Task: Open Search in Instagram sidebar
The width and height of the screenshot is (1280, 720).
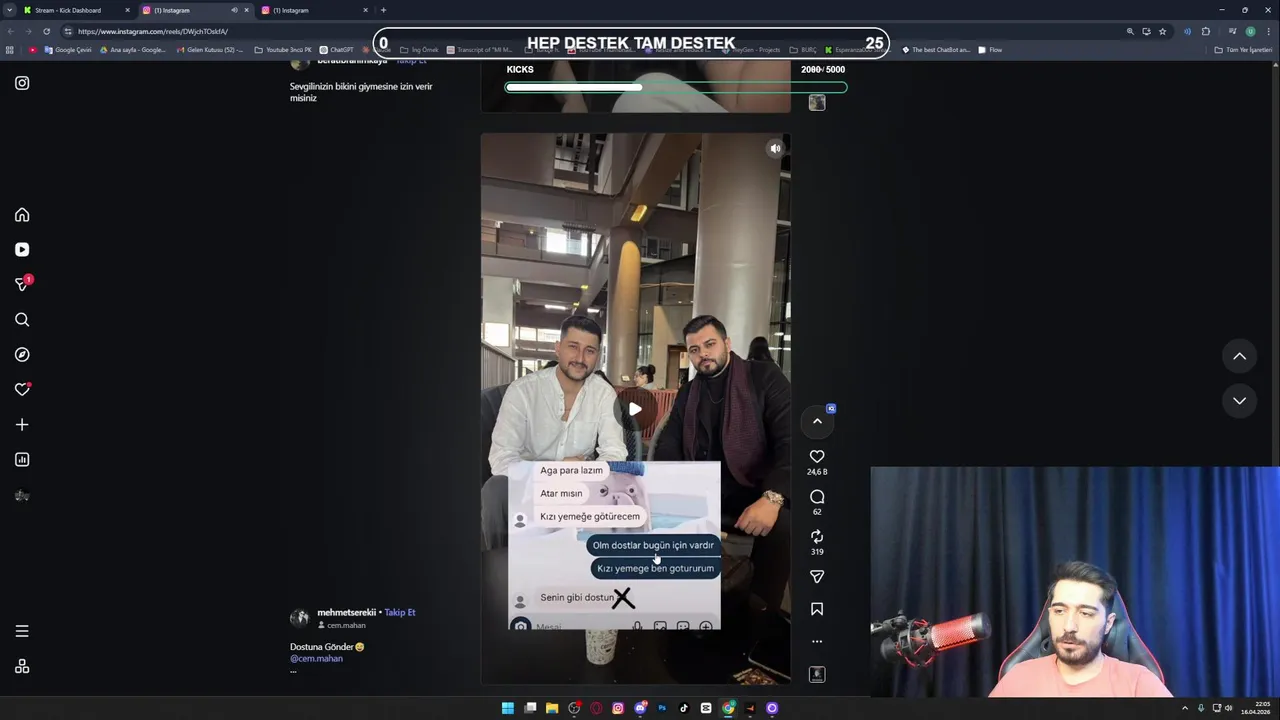Action: pyautogui.click(x=22, y=320)
